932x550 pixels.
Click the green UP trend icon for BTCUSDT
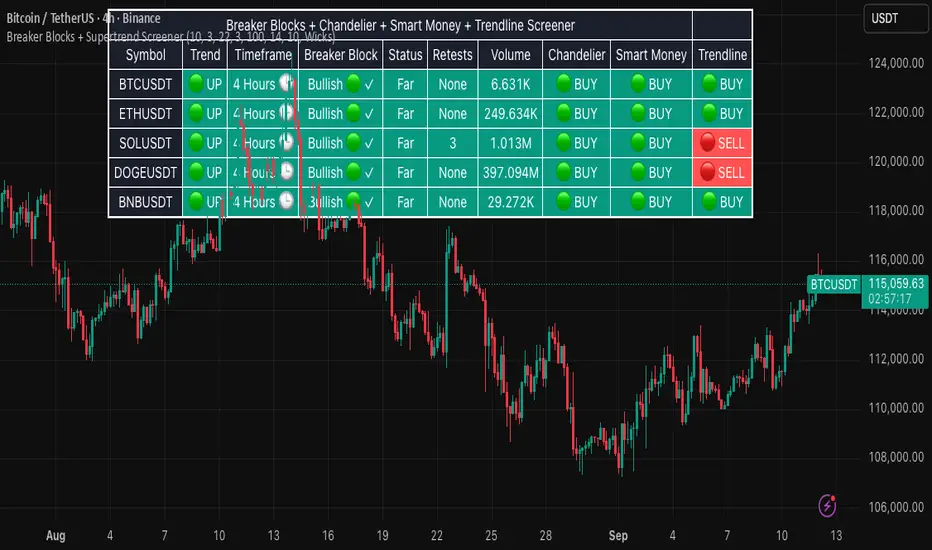196,83
